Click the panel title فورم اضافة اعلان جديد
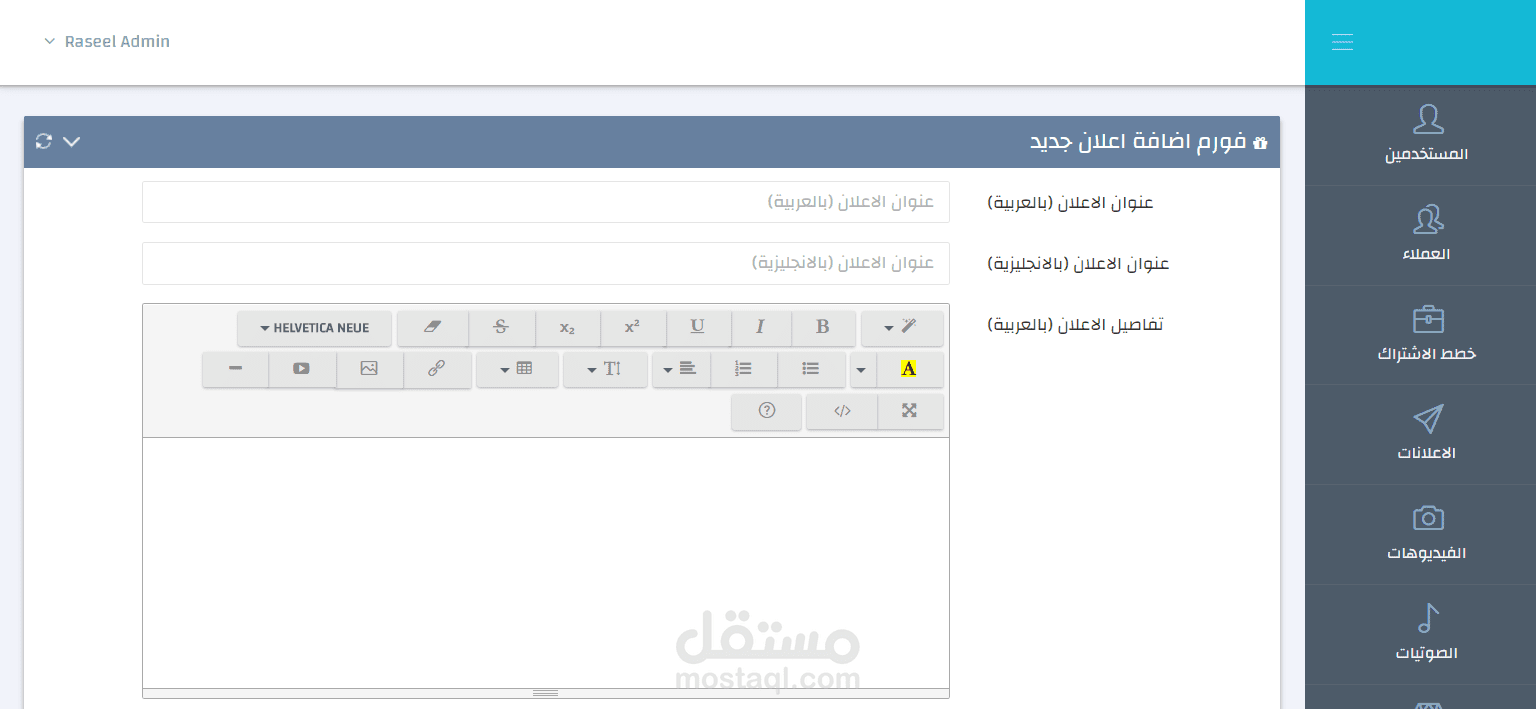 click(x=1138, y=142)
